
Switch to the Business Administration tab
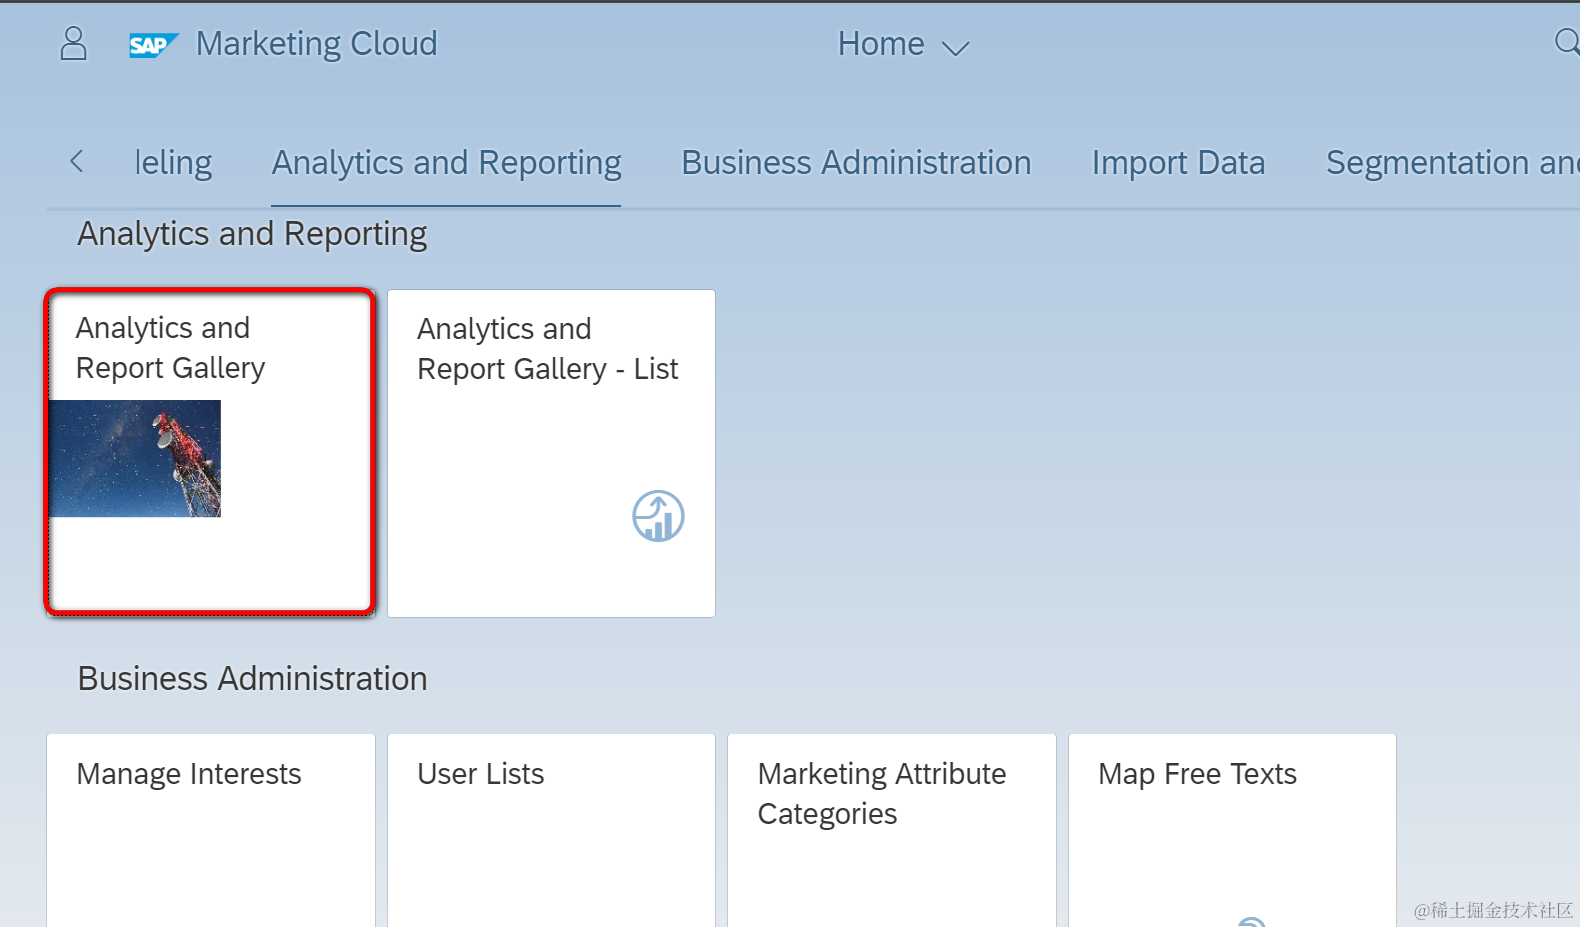click(855, 163)
